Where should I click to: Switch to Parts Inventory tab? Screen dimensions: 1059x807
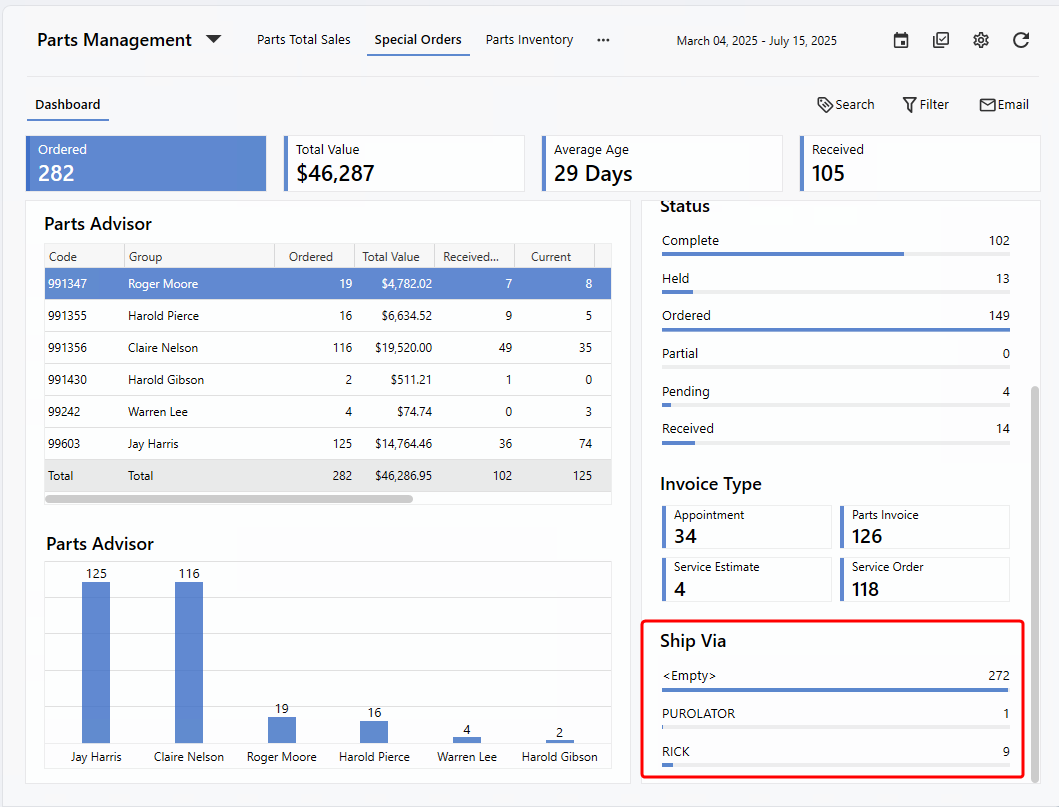click(529, 40)
